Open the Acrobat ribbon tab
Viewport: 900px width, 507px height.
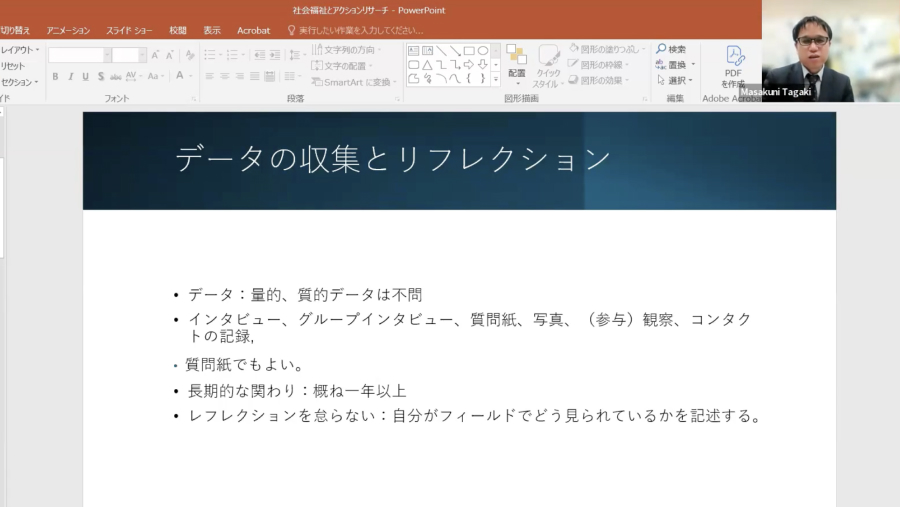[x=253, y=30]
